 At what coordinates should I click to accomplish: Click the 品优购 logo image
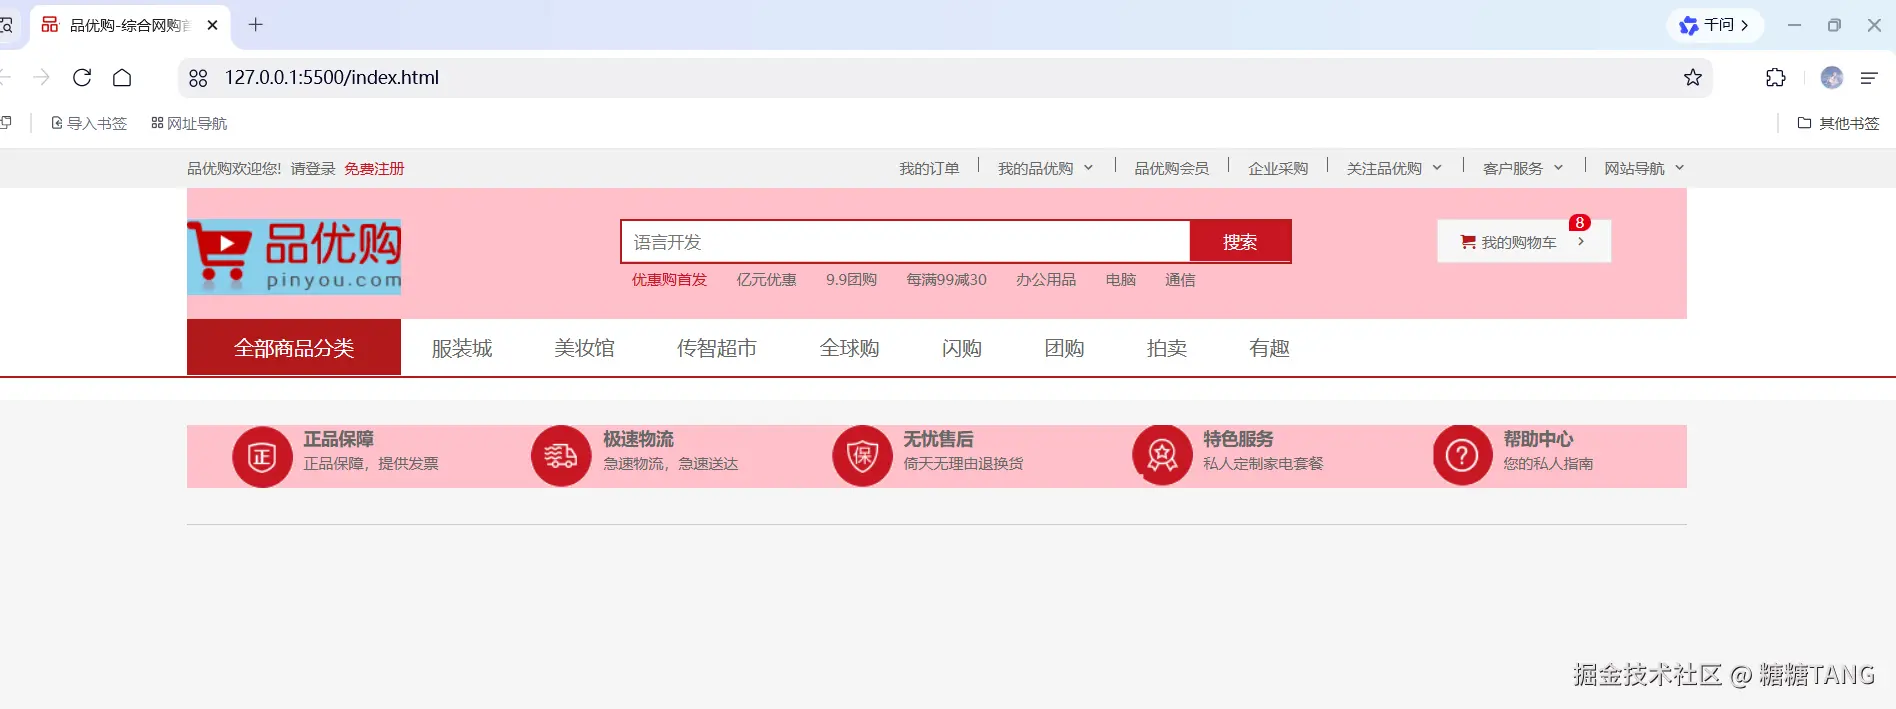[294, 256]
